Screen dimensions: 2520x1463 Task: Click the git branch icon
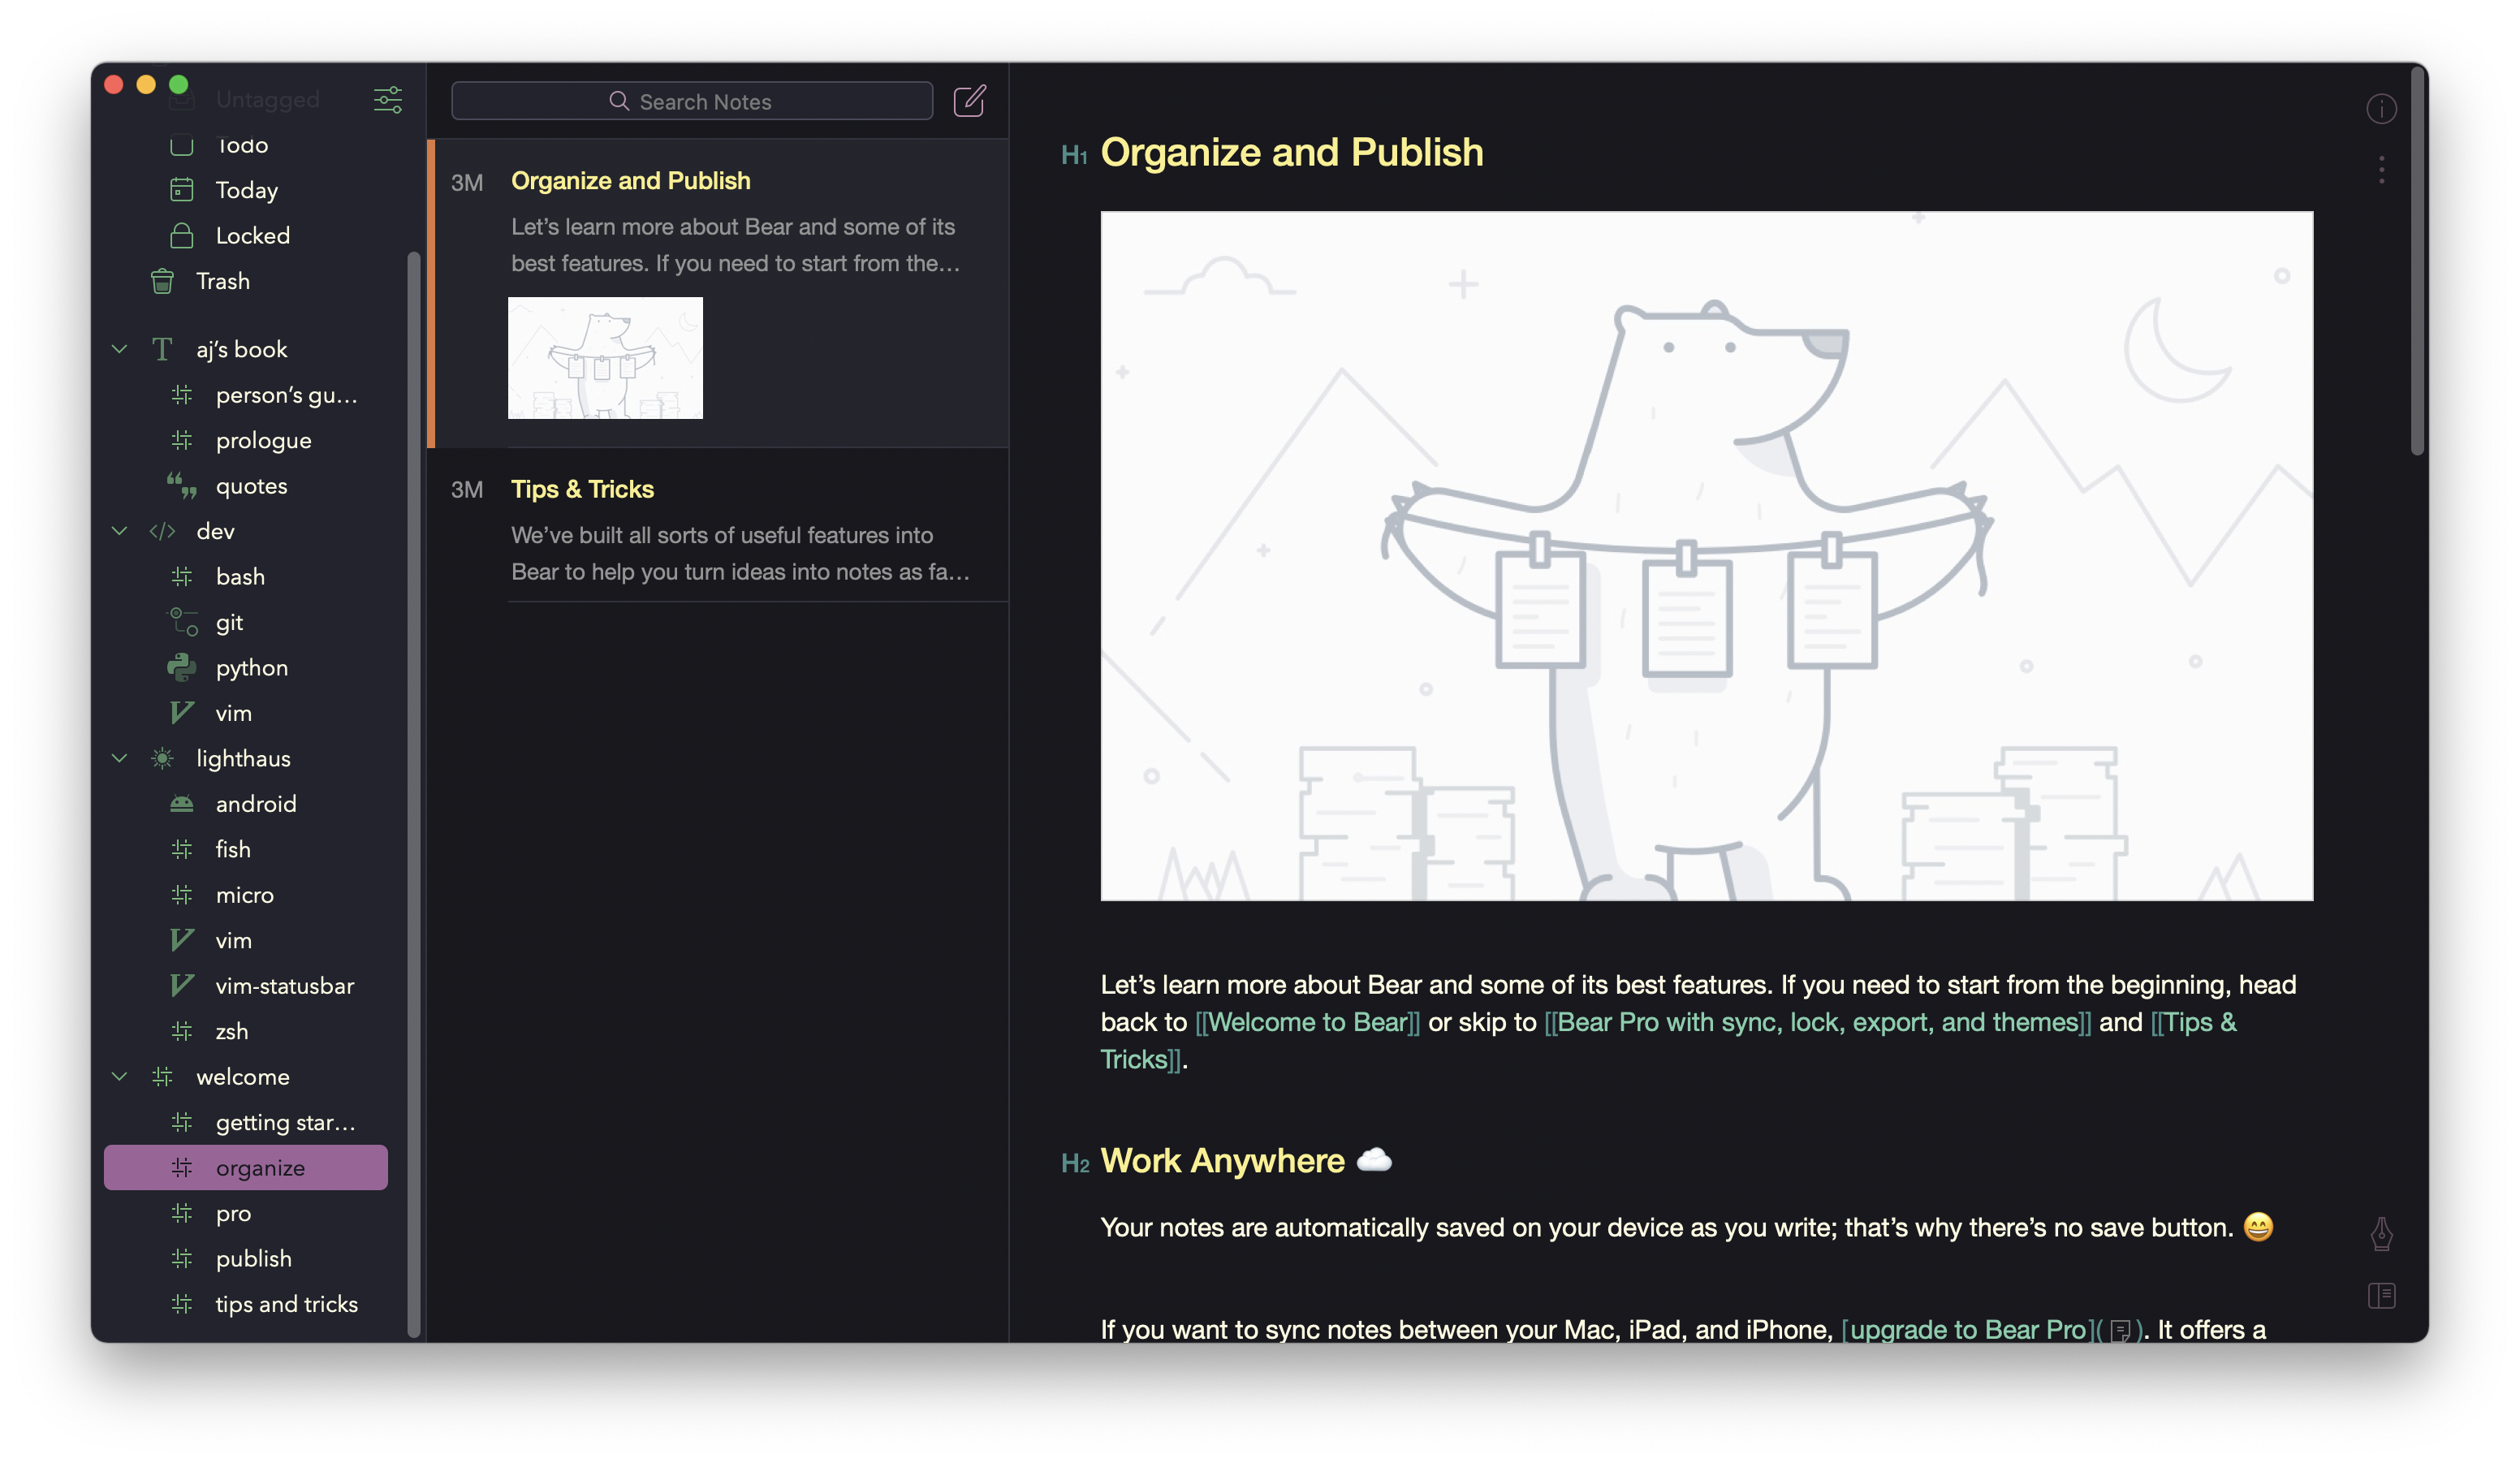pyautogui.click(x=181, y=622)
